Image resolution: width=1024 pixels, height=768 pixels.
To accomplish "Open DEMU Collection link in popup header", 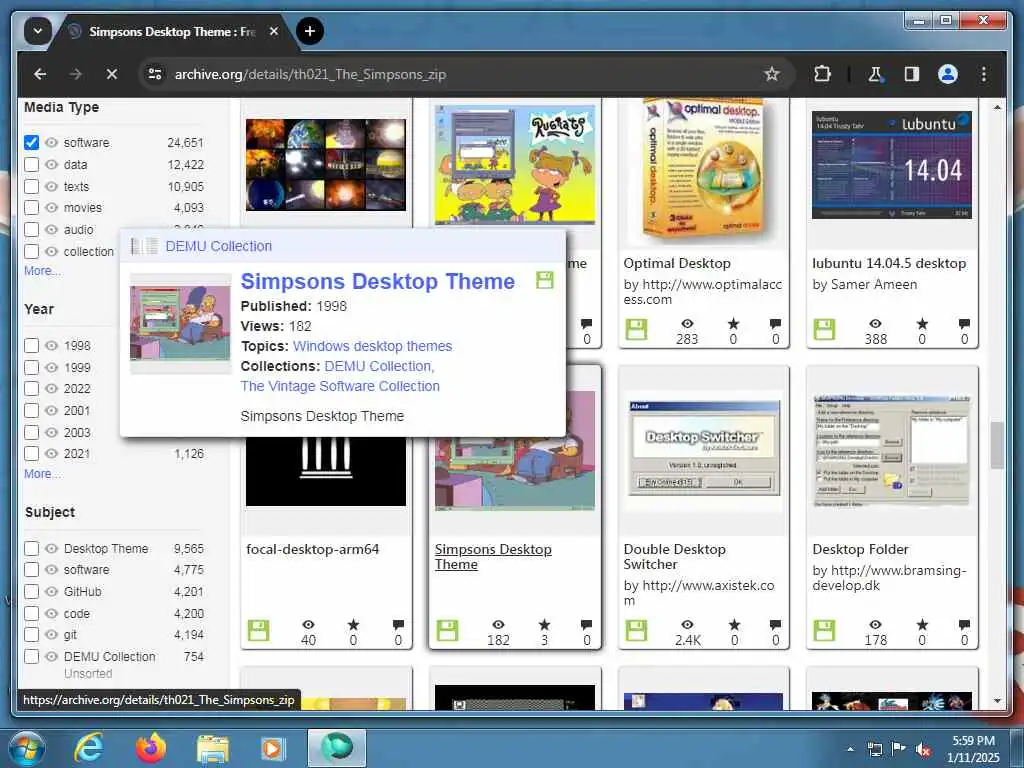I will pyautogui.click(x=219, y=246).
